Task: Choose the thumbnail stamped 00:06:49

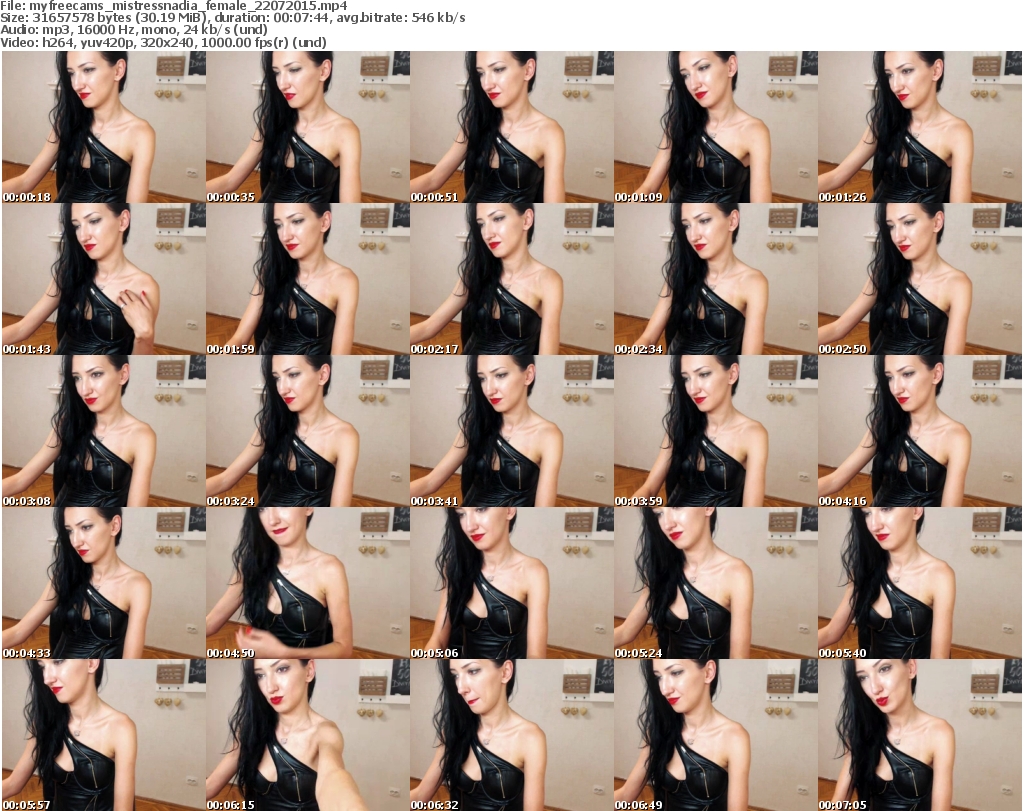Action: point(715,735)
